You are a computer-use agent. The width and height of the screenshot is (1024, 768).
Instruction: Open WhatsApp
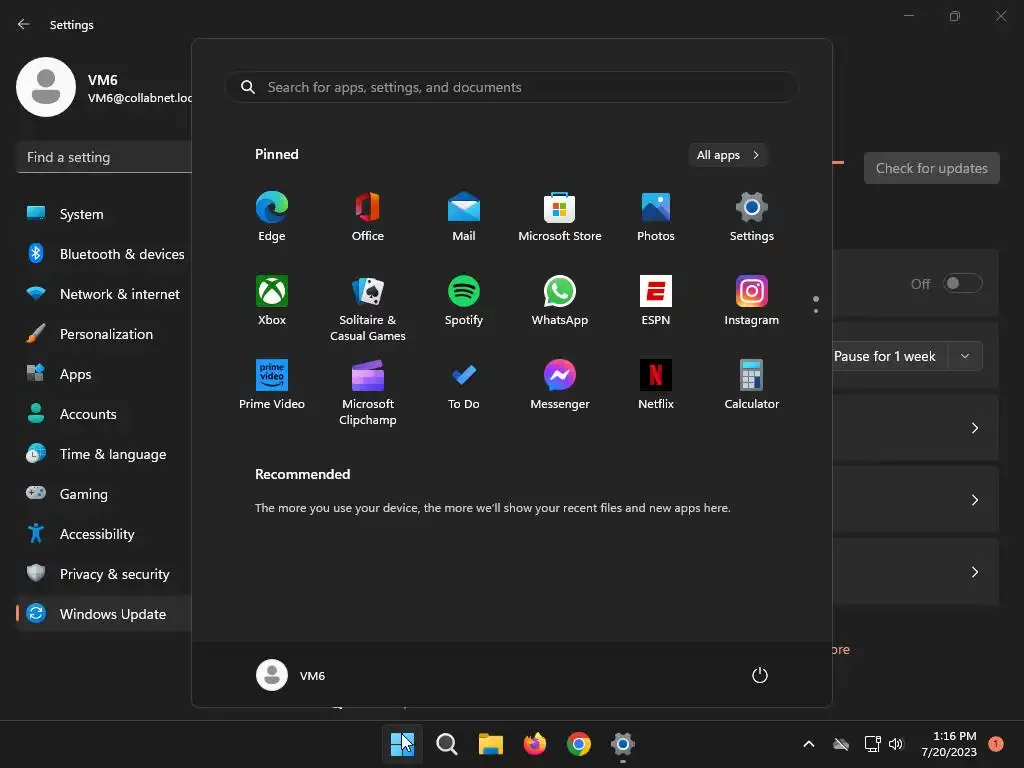[x=560, y=300]
